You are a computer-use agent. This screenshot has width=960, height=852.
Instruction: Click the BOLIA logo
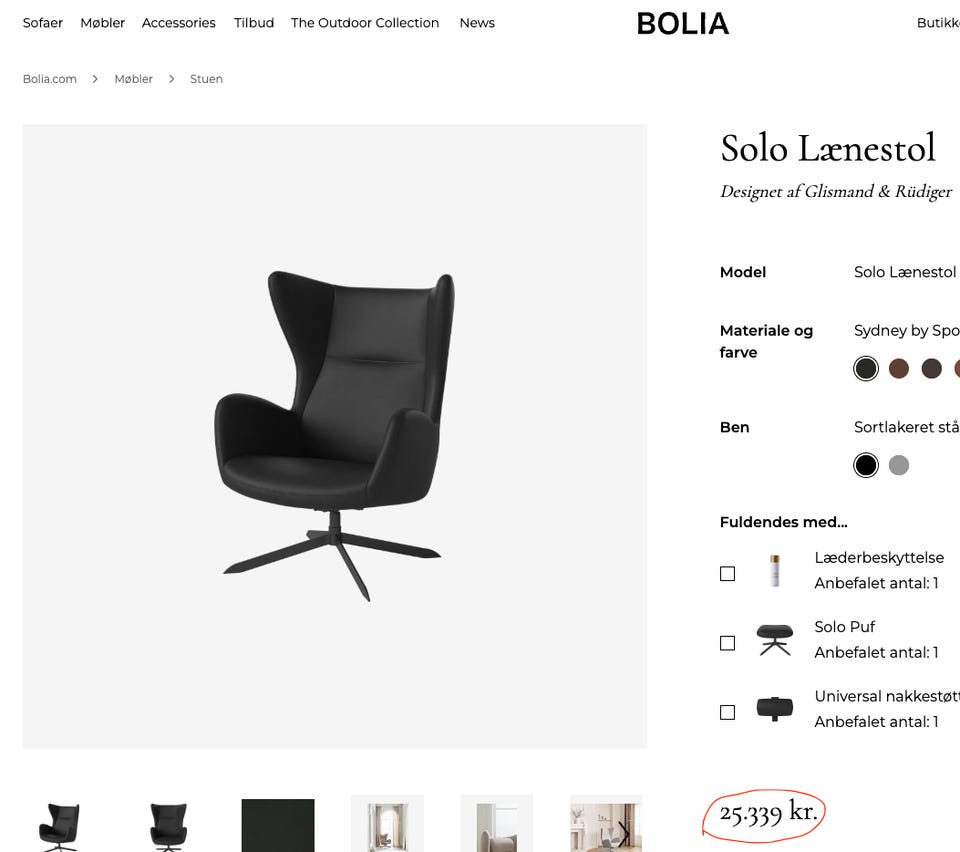tap(683, 23)
